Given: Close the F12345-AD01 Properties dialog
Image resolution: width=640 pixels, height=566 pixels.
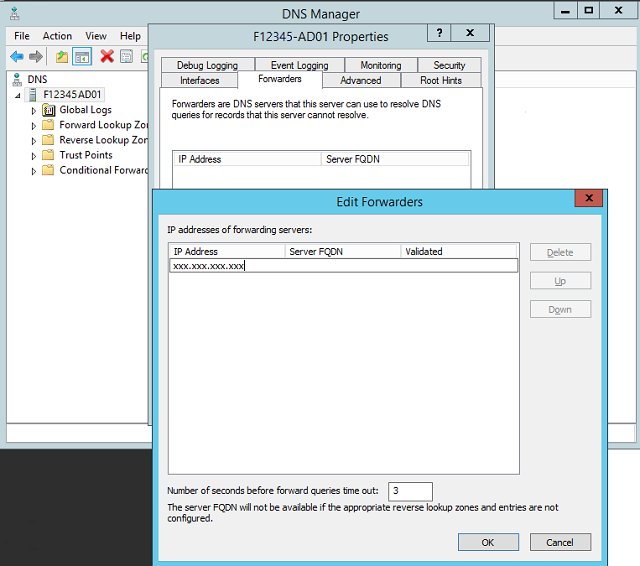Looking at the screenshot, I should coord(470,33).
